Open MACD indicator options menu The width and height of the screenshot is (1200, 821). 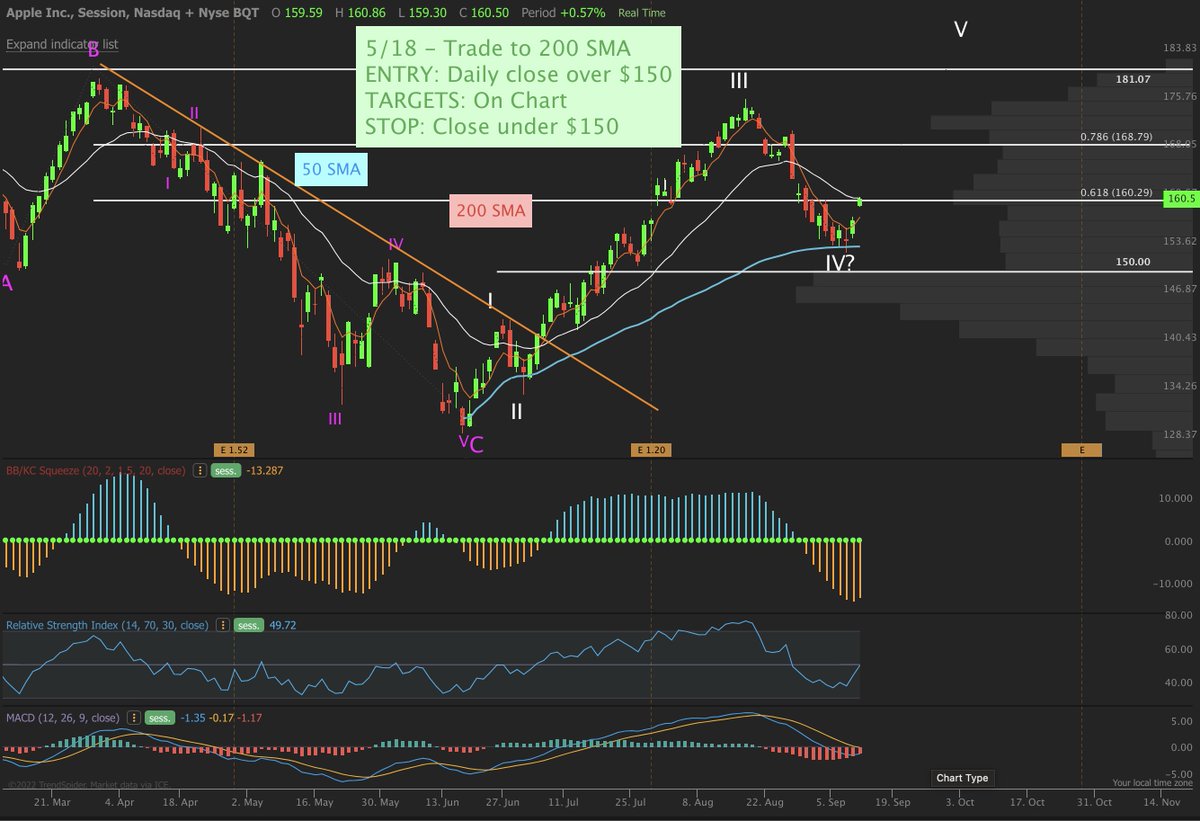coord(134,717)
